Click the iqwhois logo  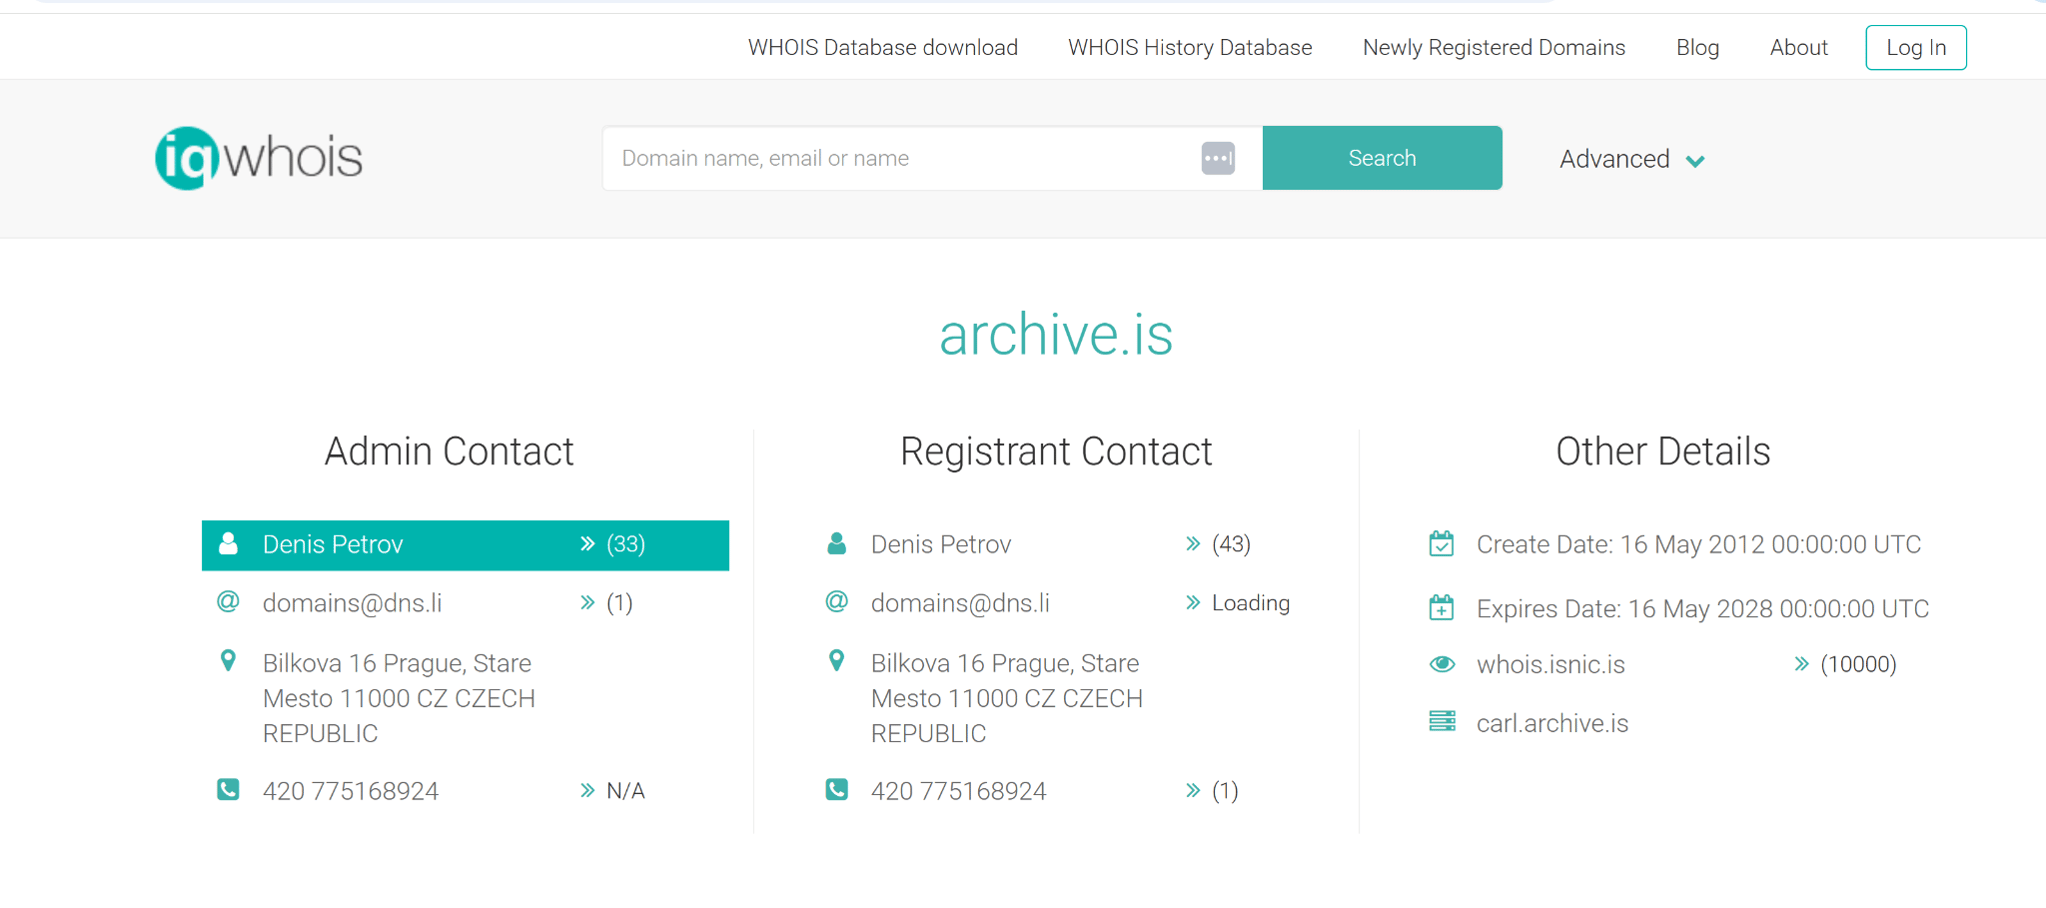tap(258, 158)
